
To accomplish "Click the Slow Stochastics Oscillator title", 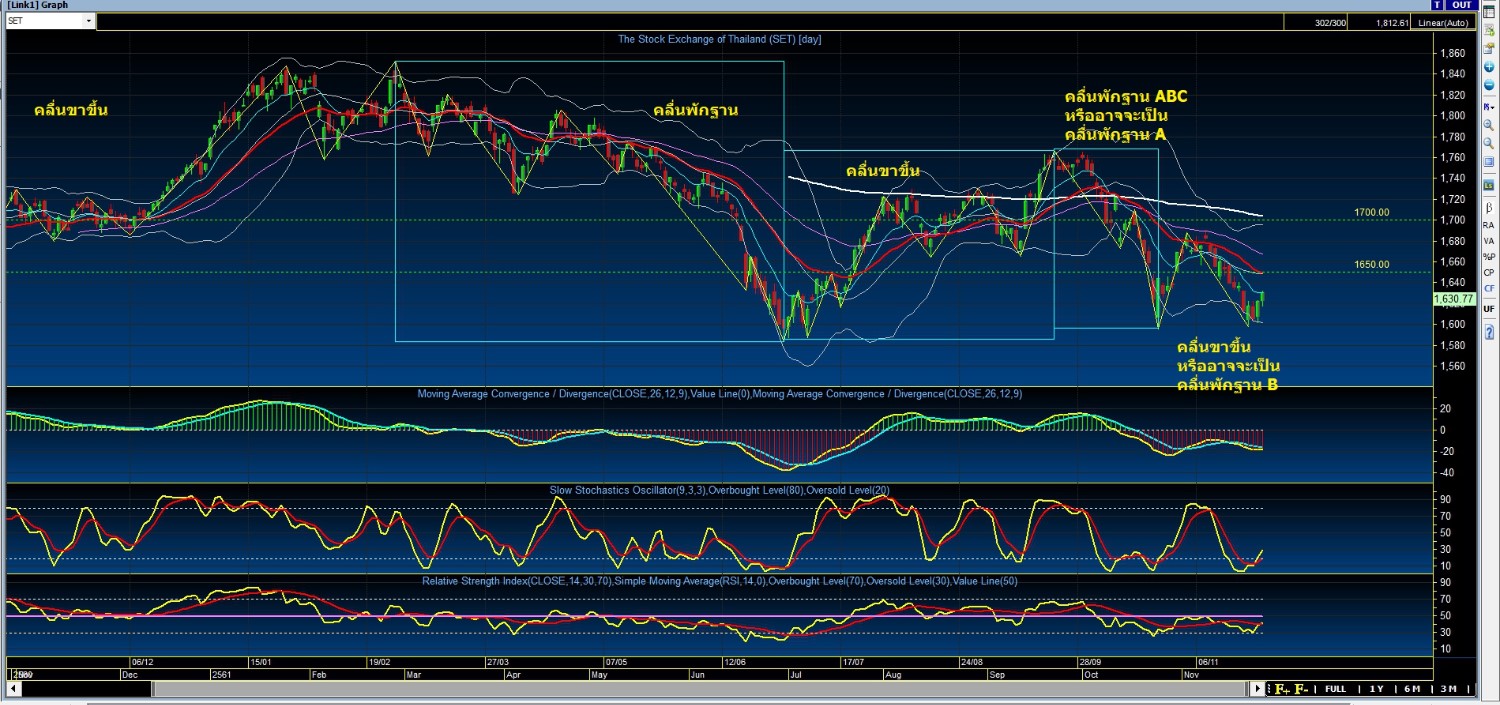I will click(x=718, y=490).
